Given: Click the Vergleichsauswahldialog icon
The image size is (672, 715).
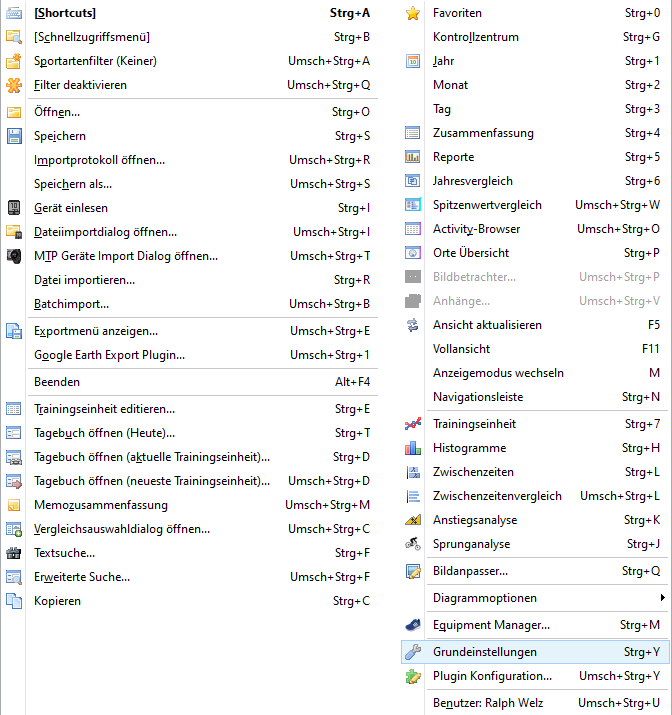Looking at the screenshot, I should coord(14,529).
